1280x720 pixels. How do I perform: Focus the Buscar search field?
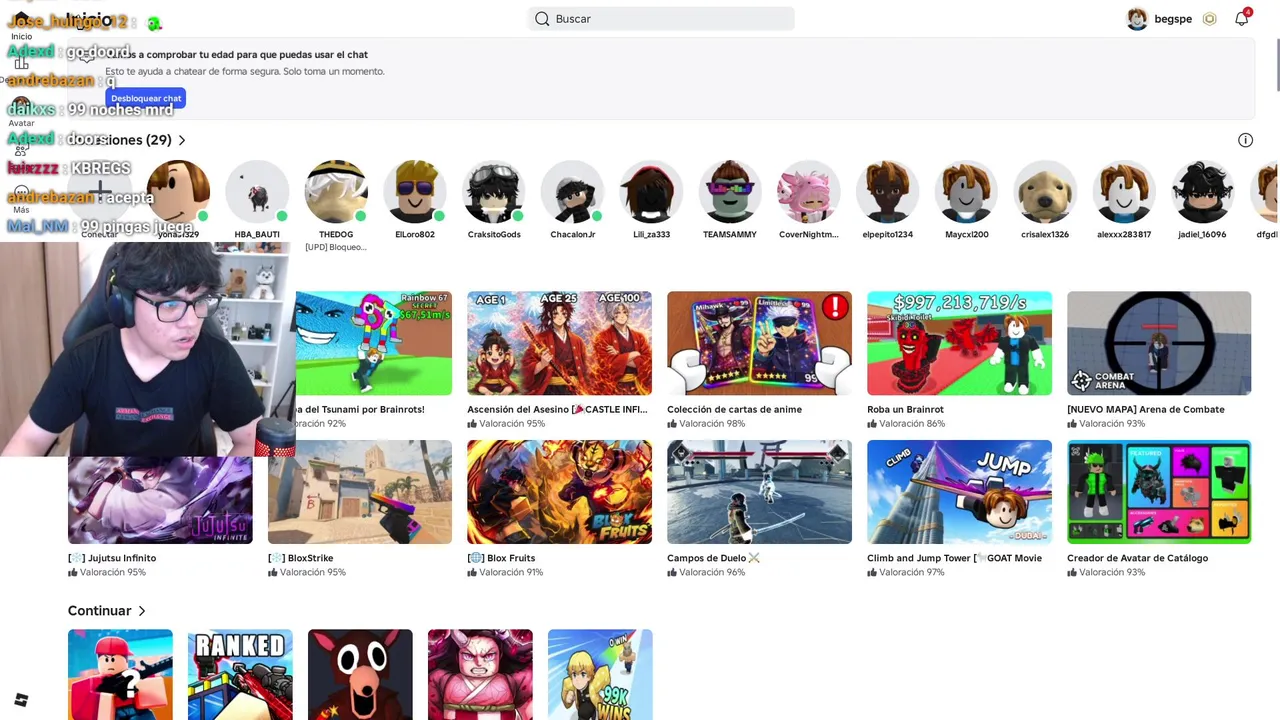pyautogui.click(x=661, y=19)
